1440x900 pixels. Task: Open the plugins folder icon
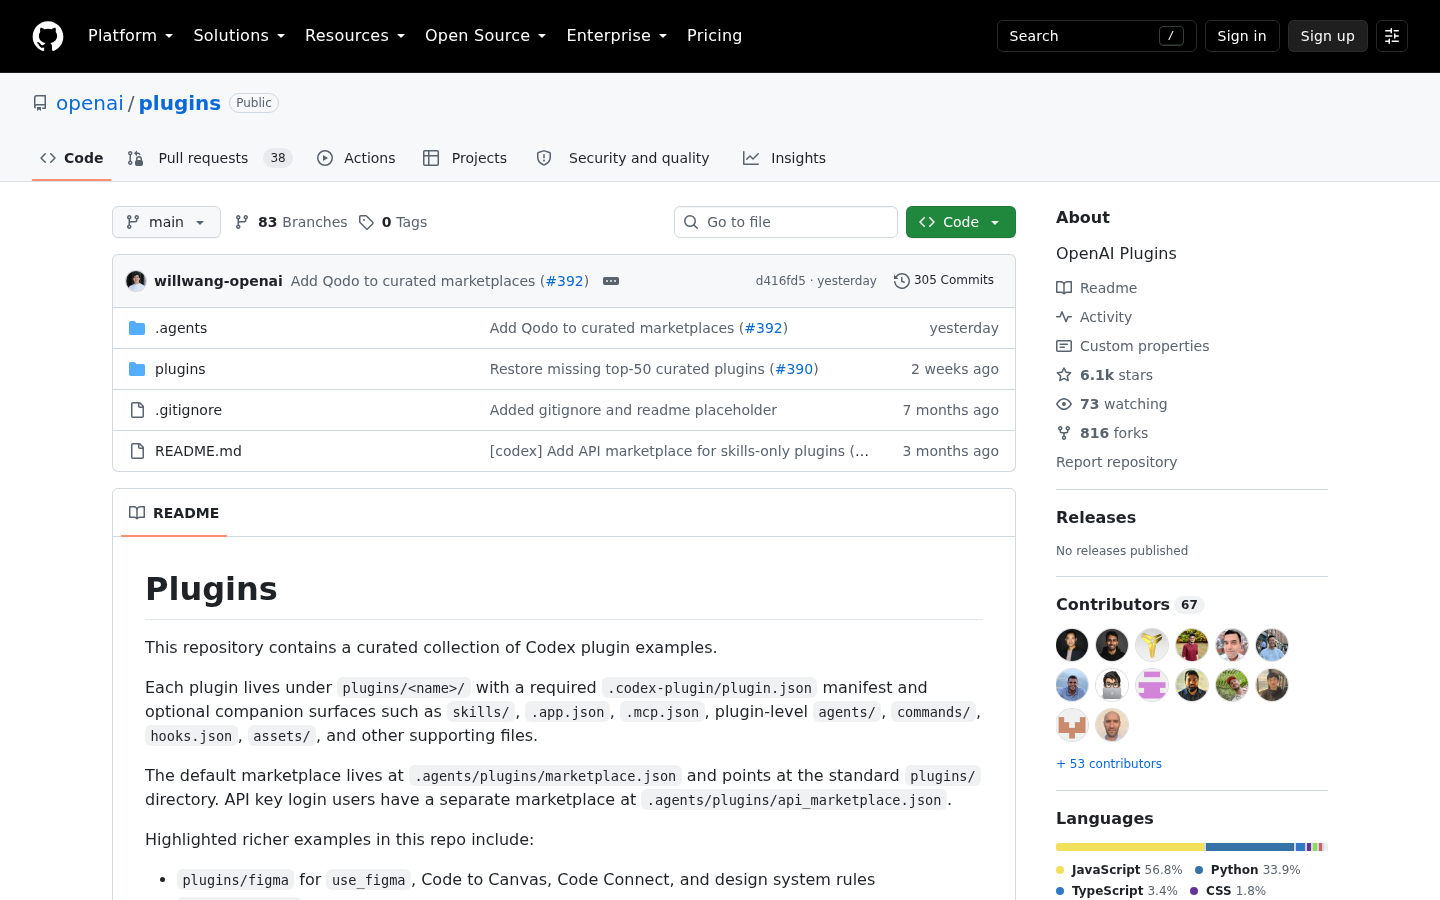[x=137, y=369]
